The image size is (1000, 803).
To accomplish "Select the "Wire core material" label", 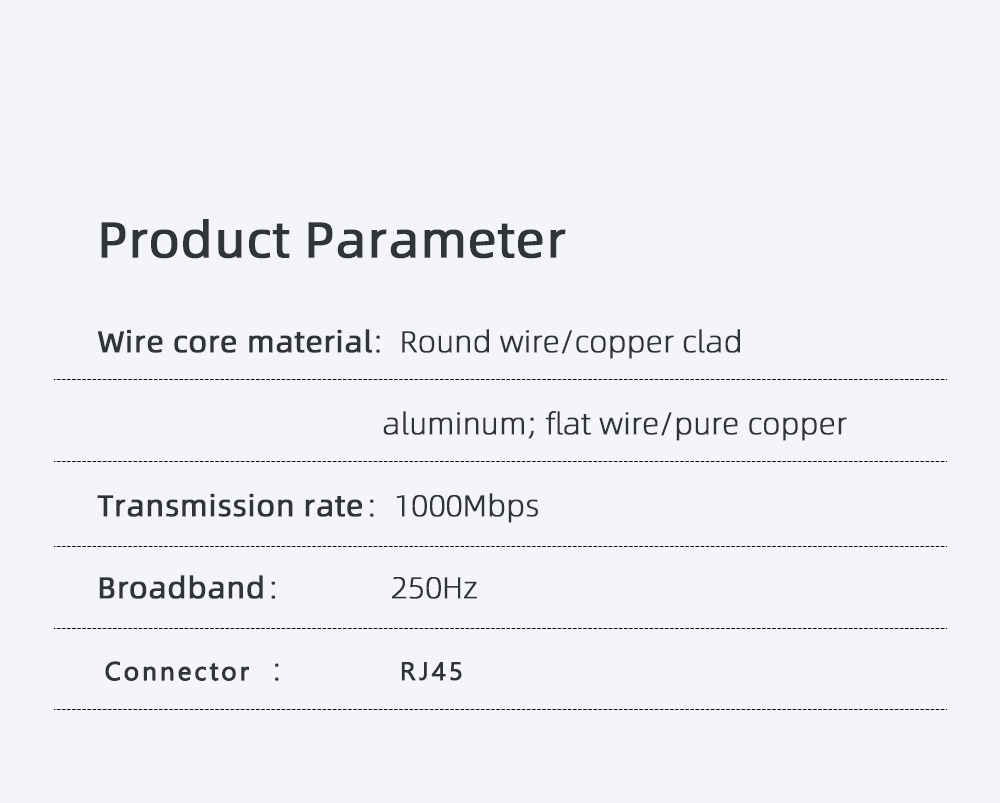I will (234, 342).
